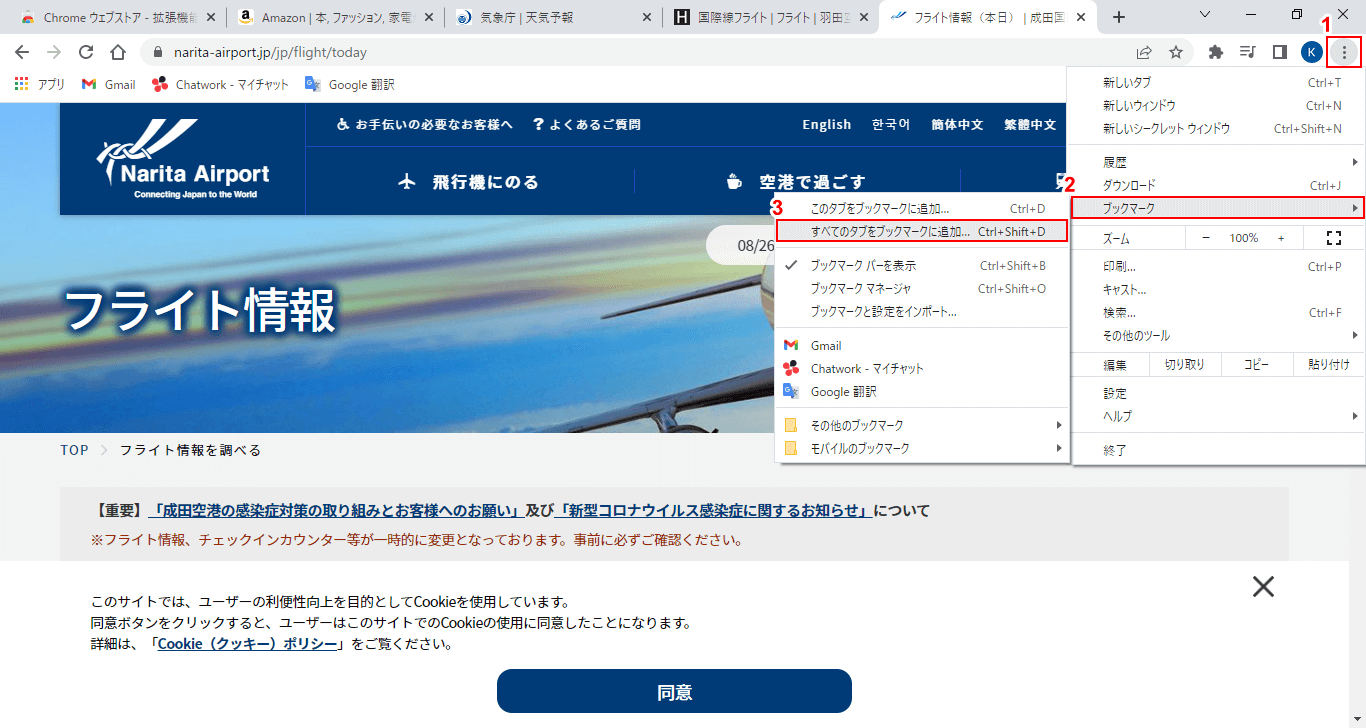Increase zoom with the plus button
The width and height of the screenshot is (1366, 728).
(1281, 238)
